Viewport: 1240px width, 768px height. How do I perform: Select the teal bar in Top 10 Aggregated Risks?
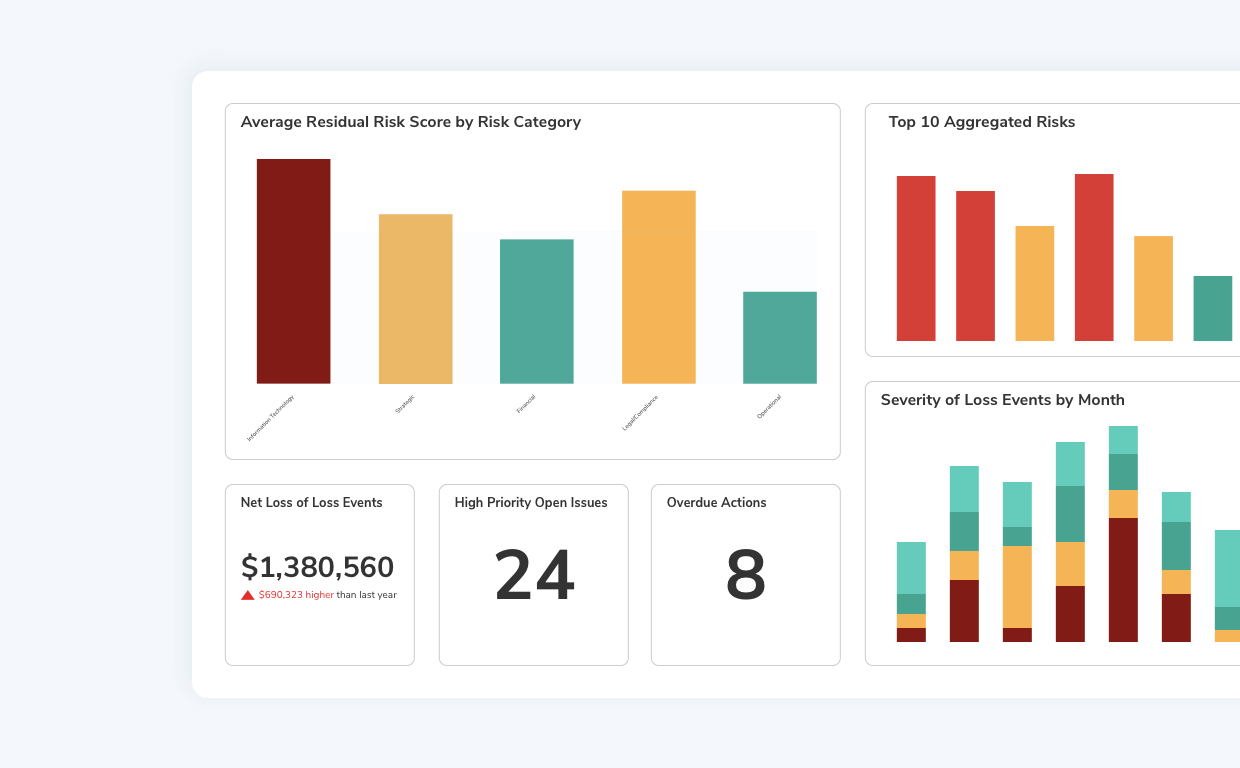pos(1211,310)
